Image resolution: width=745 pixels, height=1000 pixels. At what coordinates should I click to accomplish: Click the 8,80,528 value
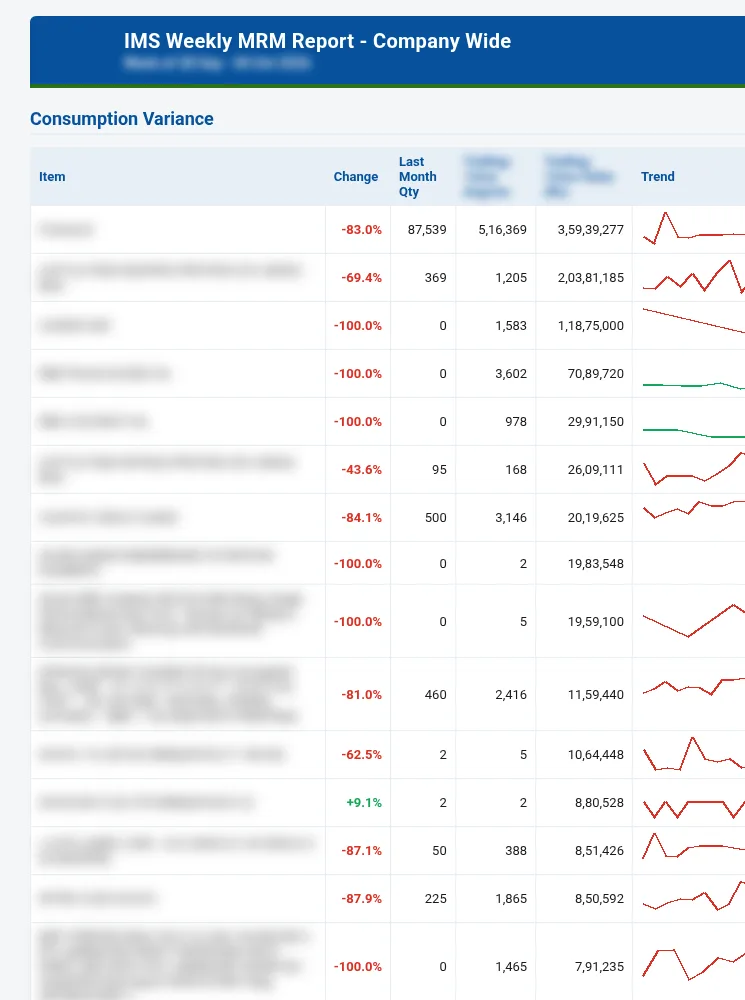(600, 802)
